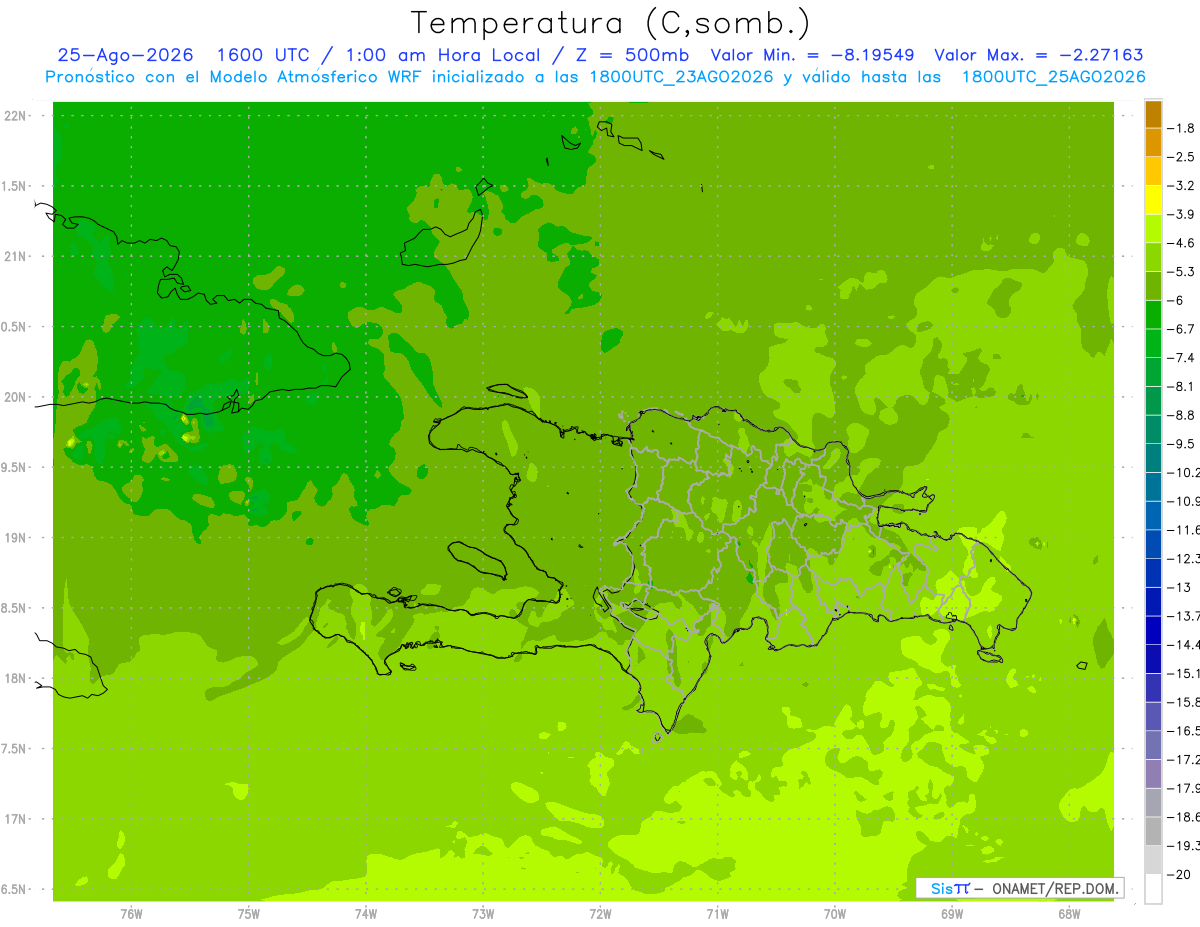1200x927 pixels.
Task: Click the '19N' latitude label
Action: click(x=15, y=538)
